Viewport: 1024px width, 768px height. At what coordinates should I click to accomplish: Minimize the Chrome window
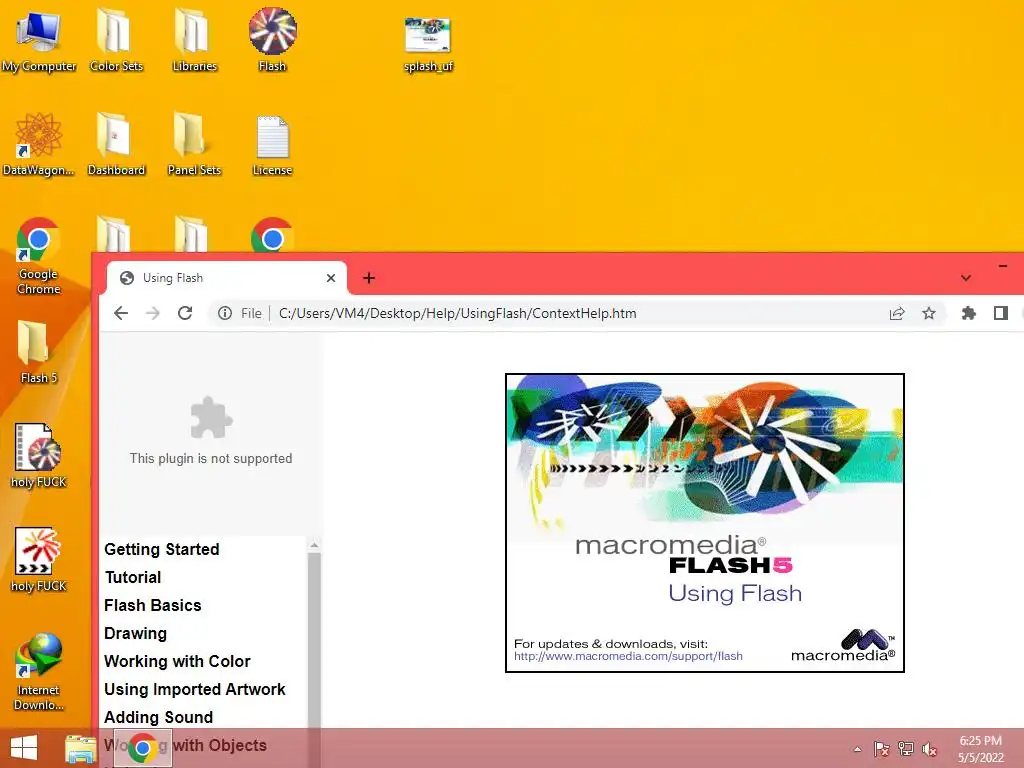[x=1002, y=266]
